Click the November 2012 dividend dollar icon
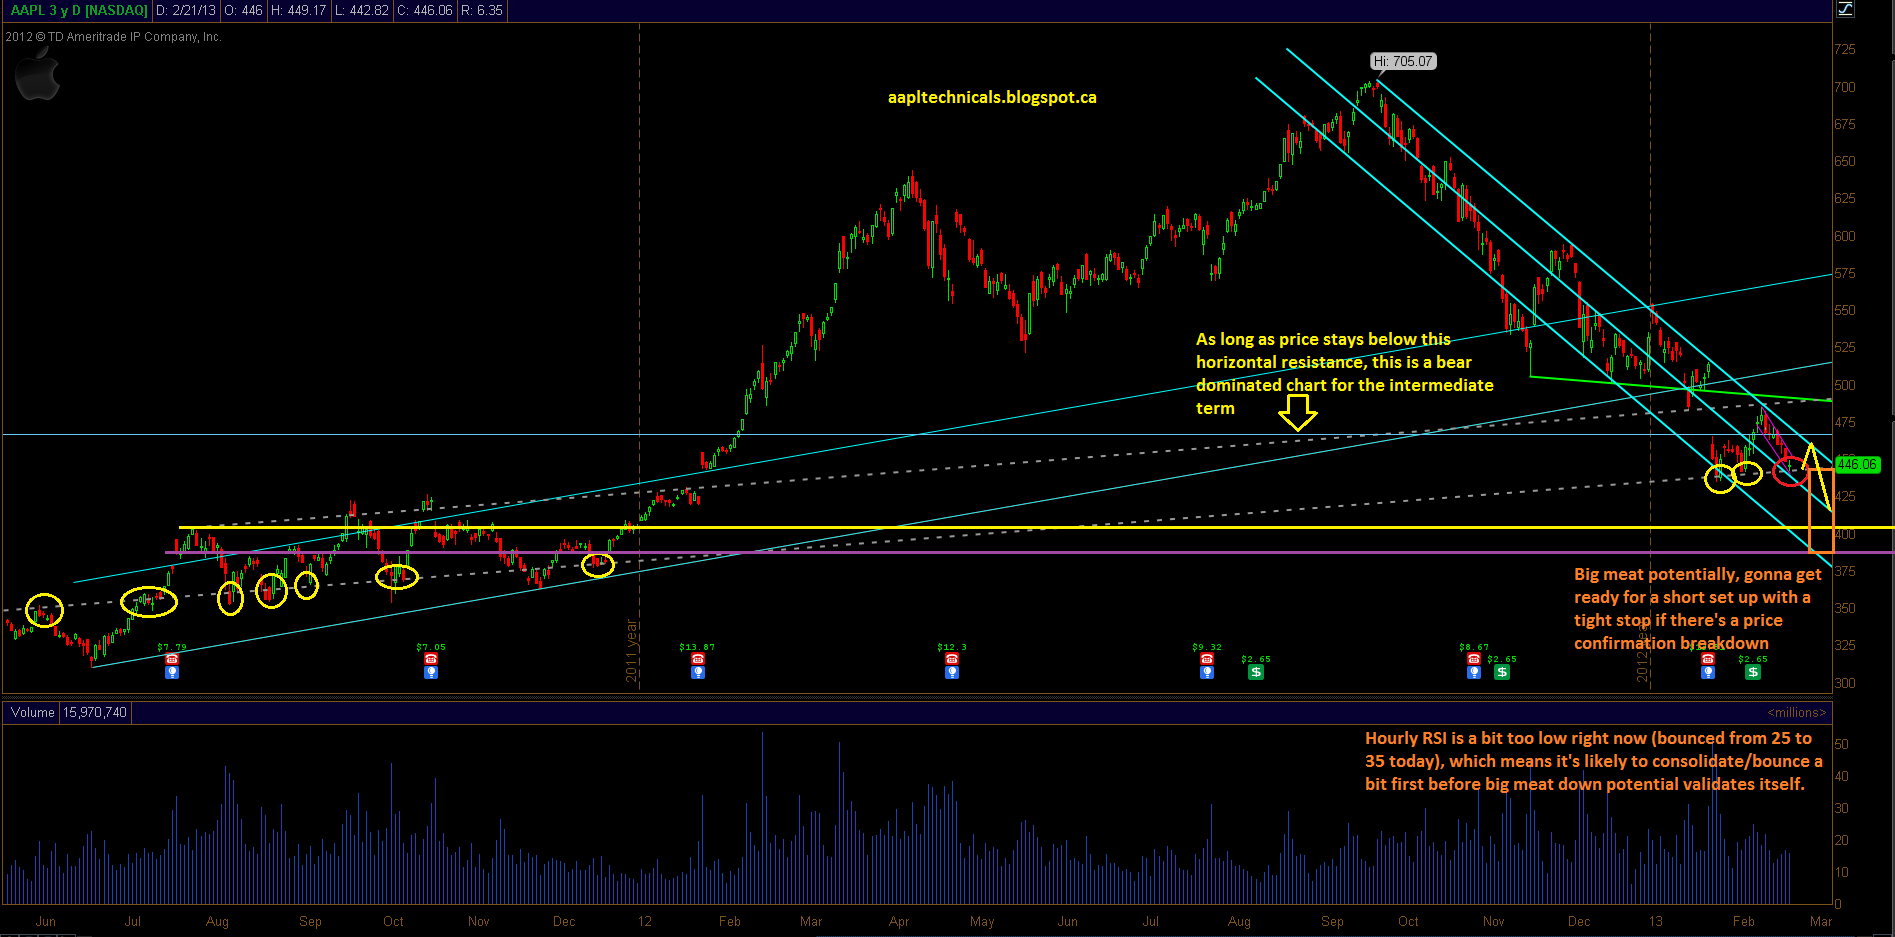 [1502, 672]
